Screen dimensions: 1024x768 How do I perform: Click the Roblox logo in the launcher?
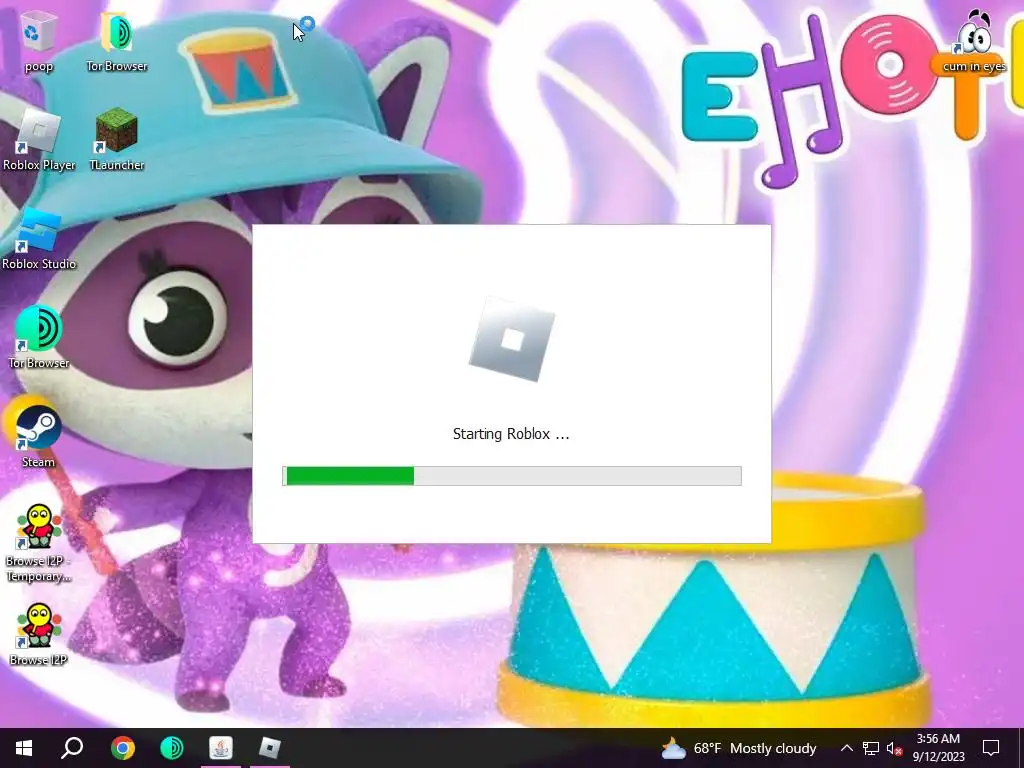(x=512, y=339)
